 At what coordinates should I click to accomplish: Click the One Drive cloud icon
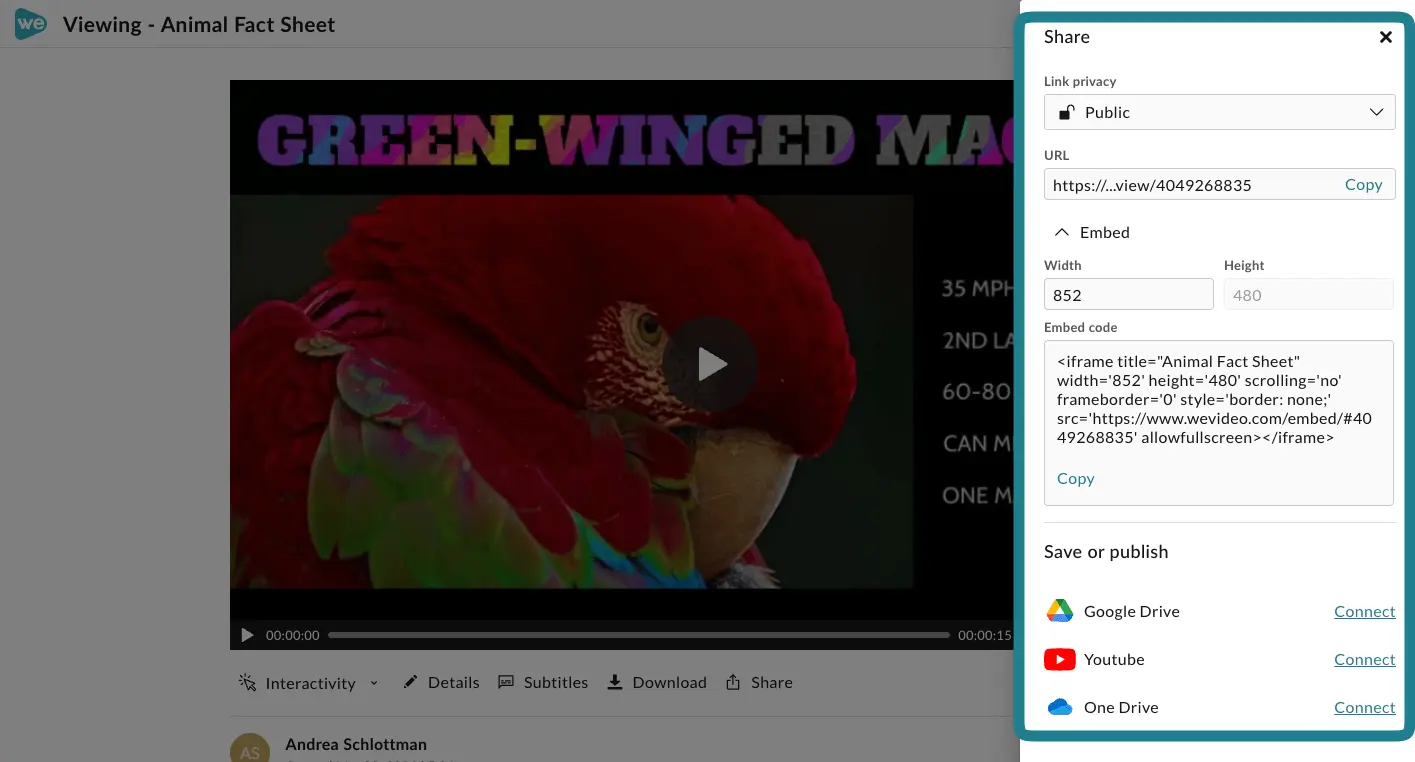click(x=1060, y=707)
